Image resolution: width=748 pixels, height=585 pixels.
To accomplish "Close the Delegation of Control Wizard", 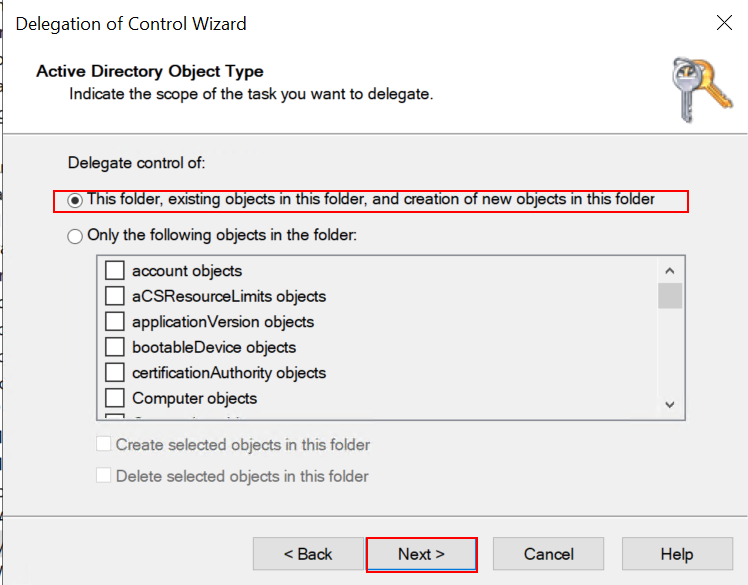I will coord(723,23).
